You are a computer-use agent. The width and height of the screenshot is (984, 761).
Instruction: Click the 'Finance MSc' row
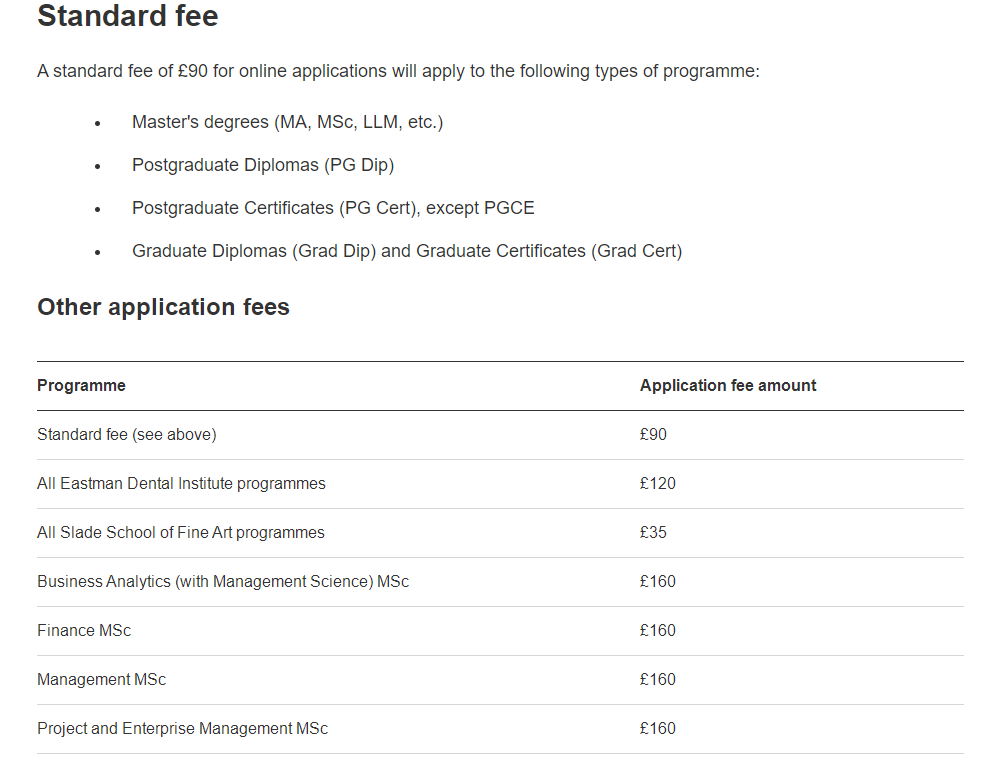[x=500, y=631]
